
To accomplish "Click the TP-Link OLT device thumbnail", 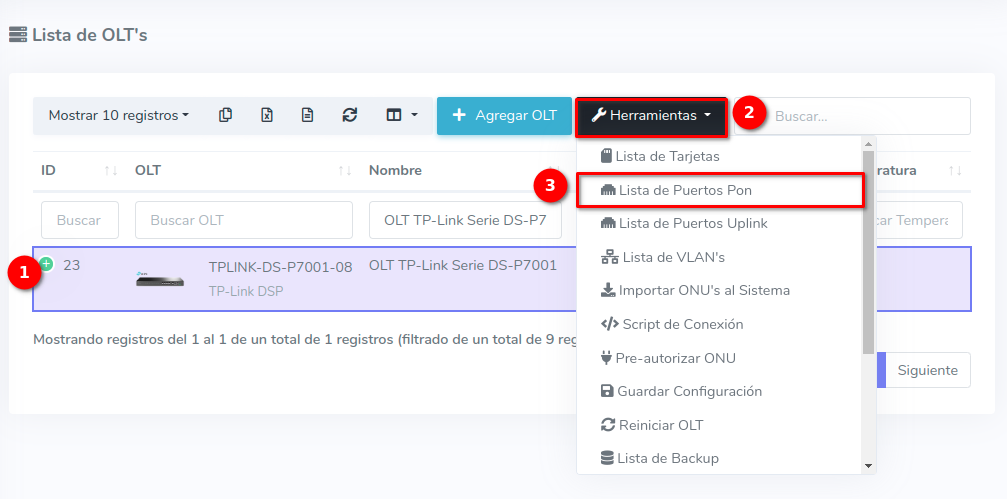I will [x=160, y=279].
